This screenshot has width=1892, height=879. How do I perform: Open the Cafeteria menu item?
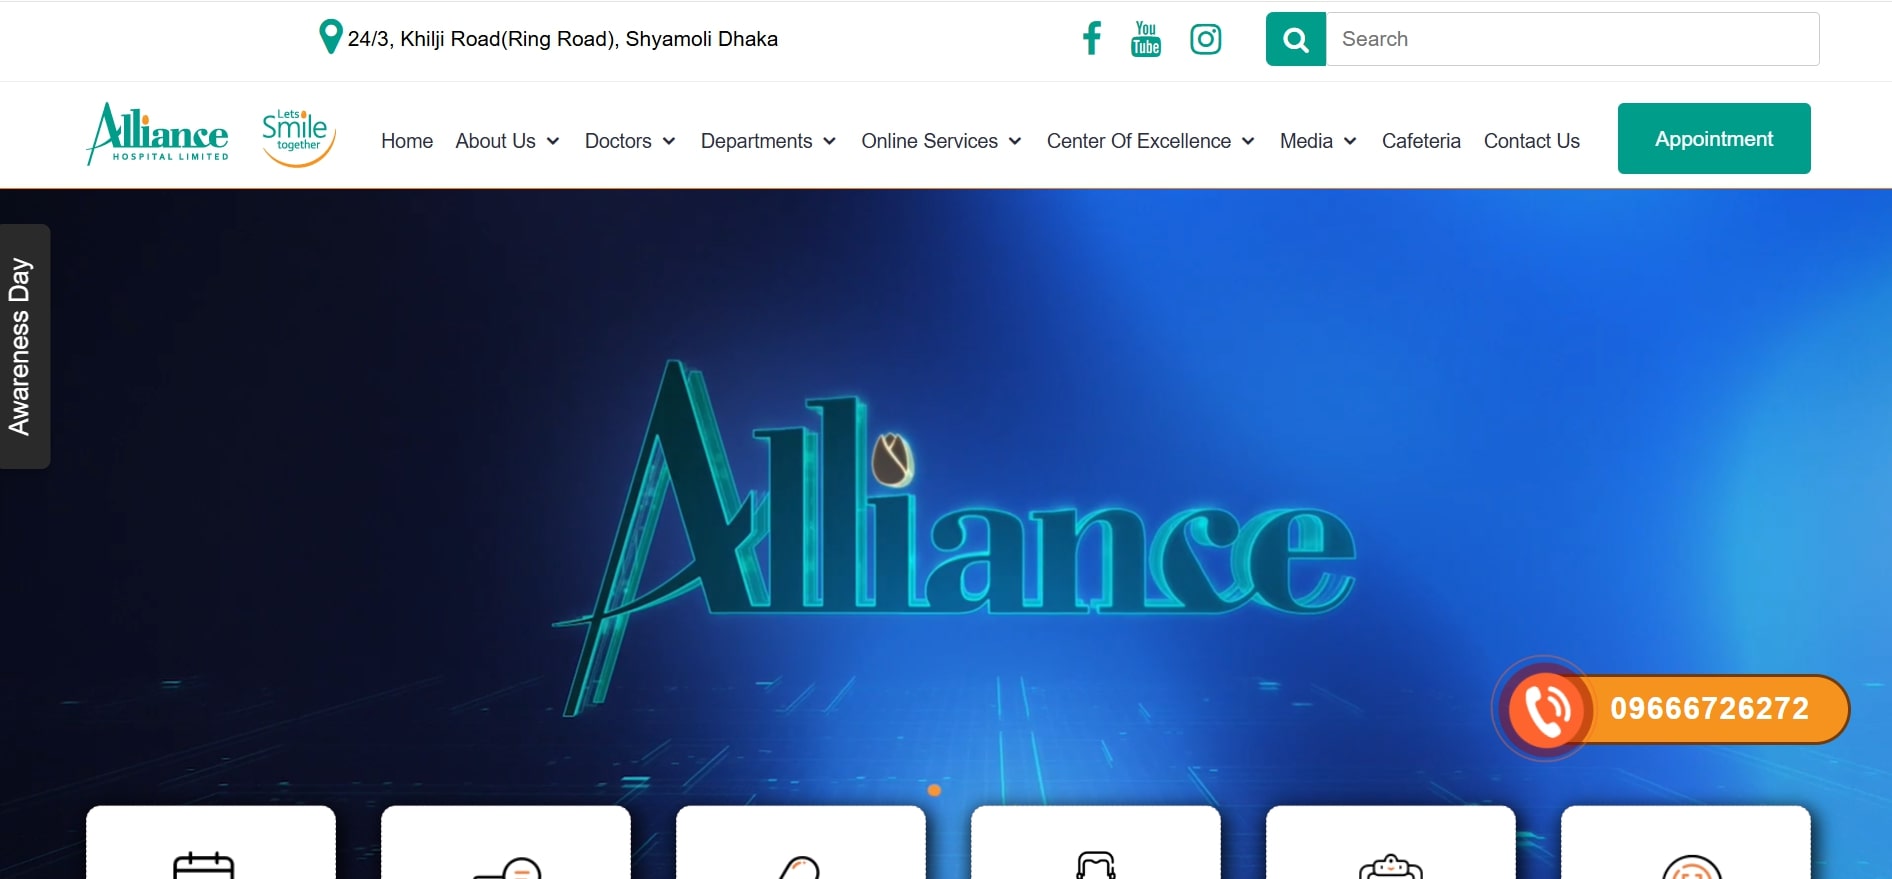[x=1421, y=141]
